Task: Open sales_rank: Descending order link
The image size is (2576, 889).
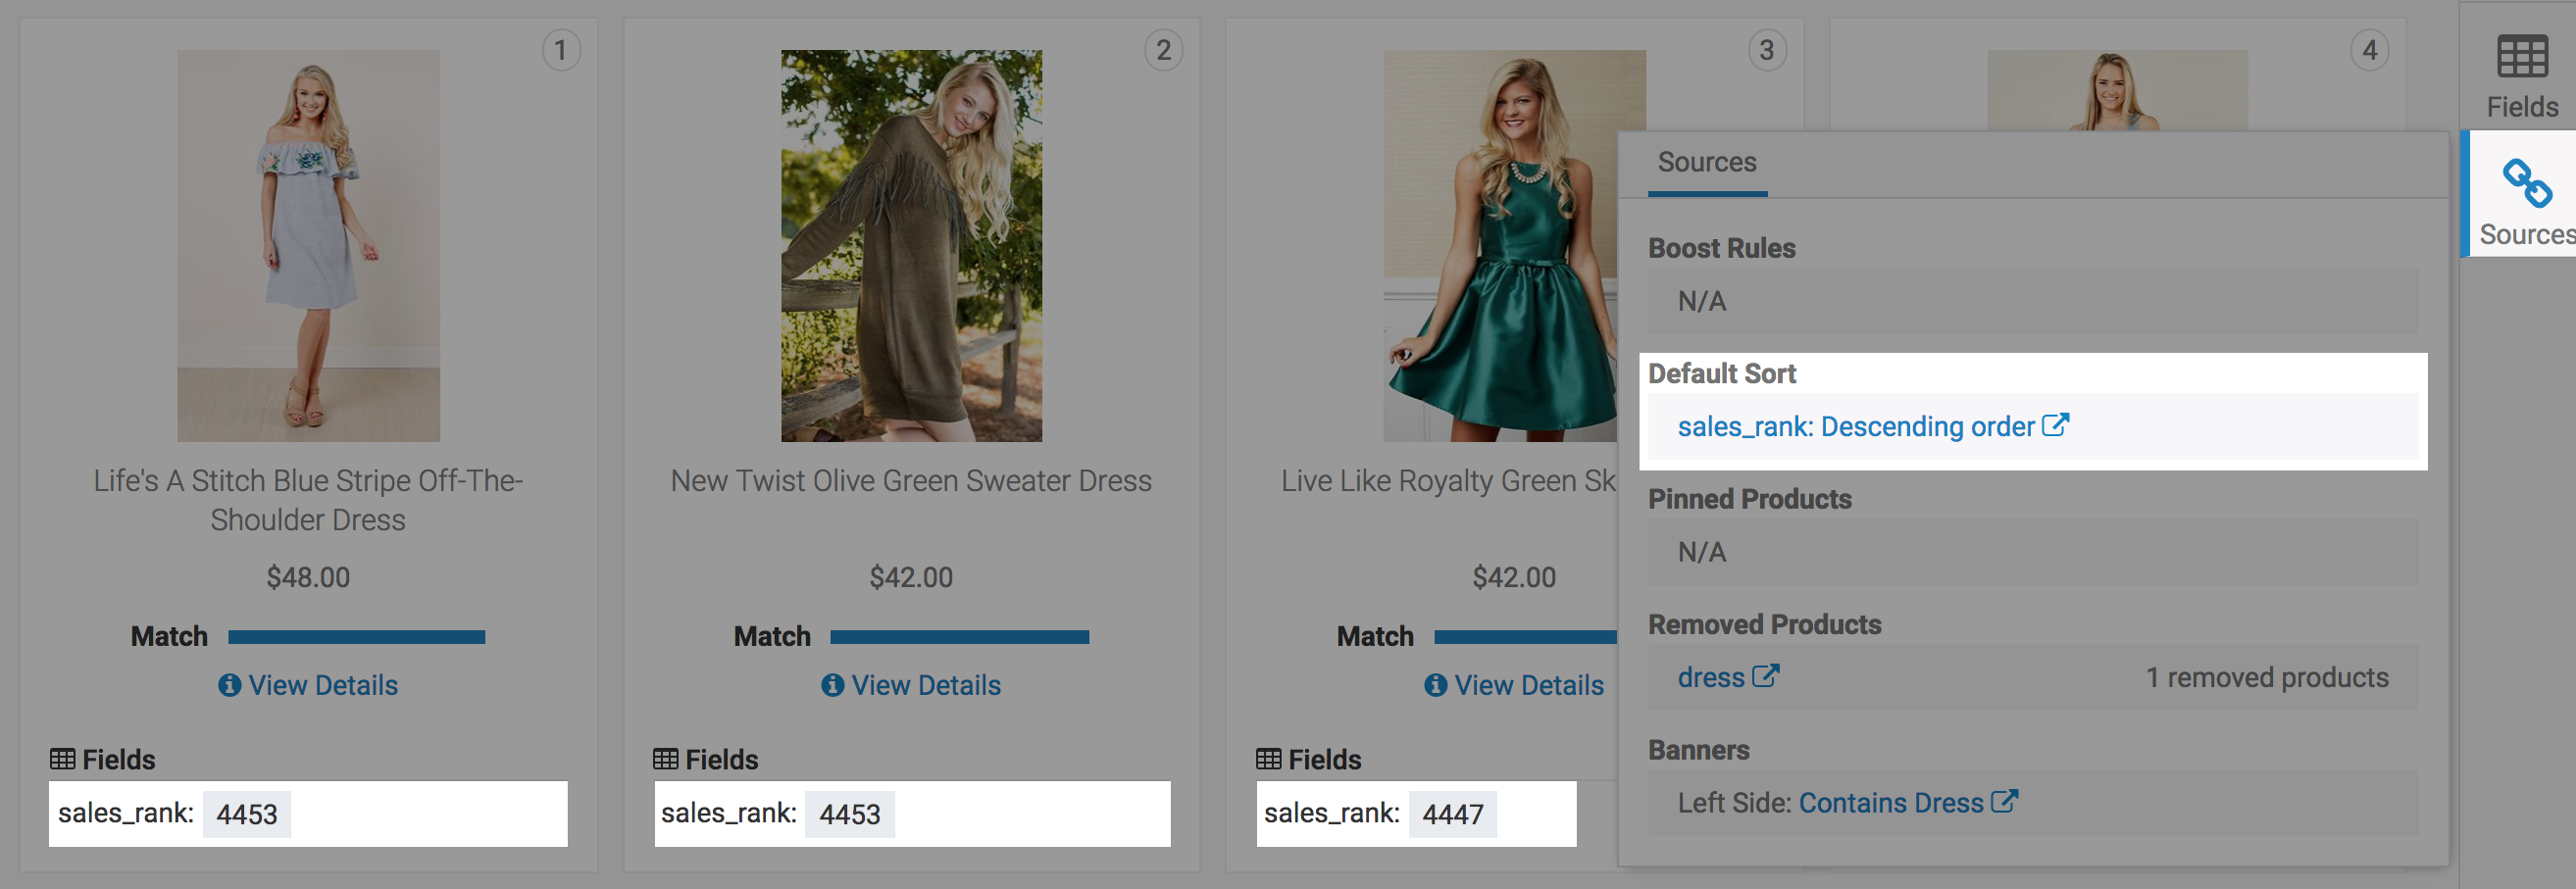Action: click(x=1855, y=427)
